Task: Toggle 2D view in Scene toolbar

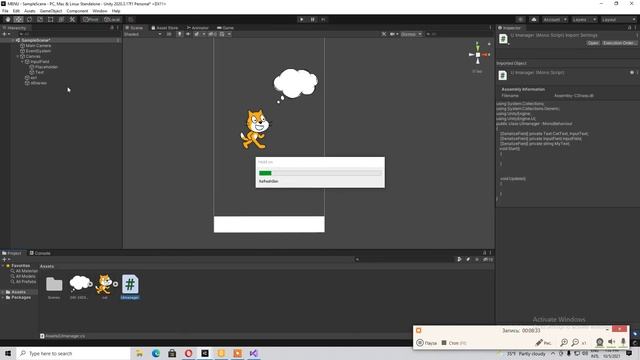Action: 169,34
